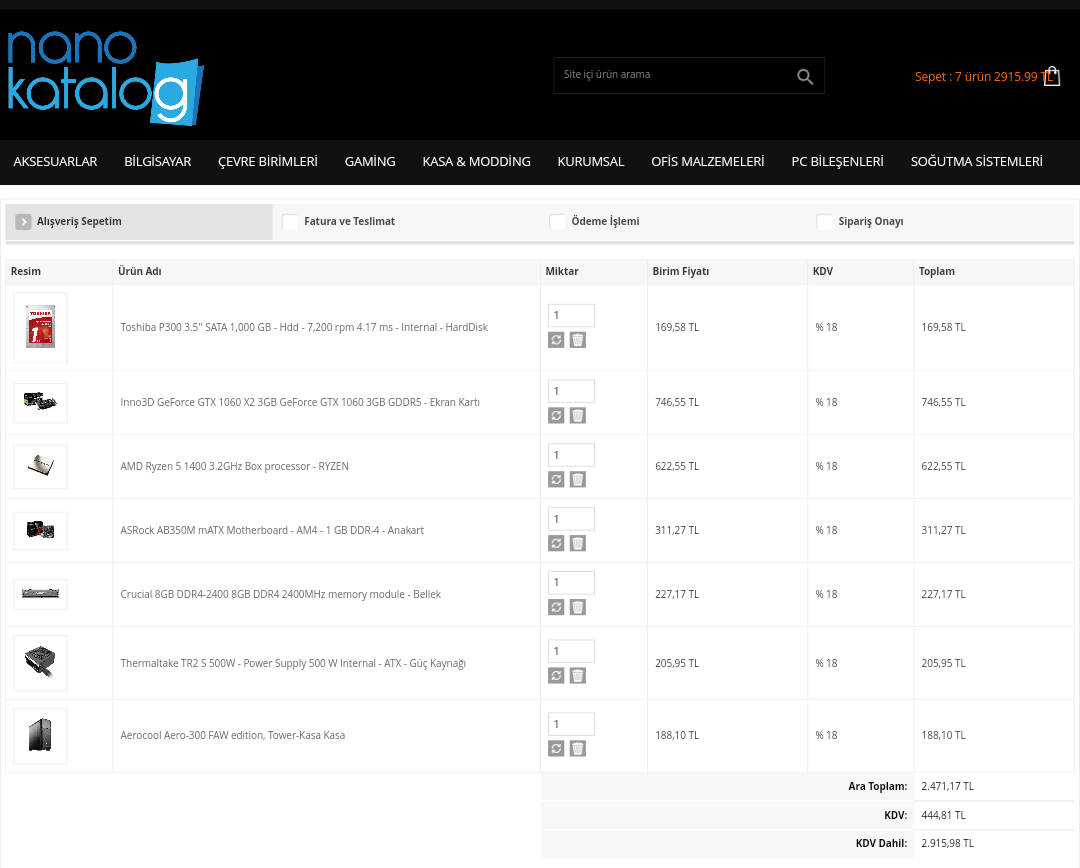This screenshot has width=1080, height=868.
Task: Select the Sipariş Onayı step
Action: click(x=941, y=221)
